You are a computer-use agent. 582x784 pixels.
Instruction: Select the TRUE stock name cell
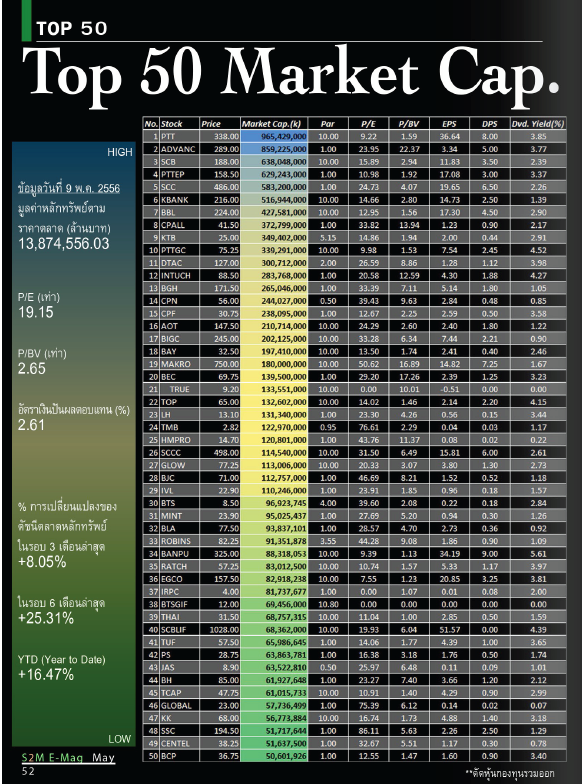coord(180,389)
